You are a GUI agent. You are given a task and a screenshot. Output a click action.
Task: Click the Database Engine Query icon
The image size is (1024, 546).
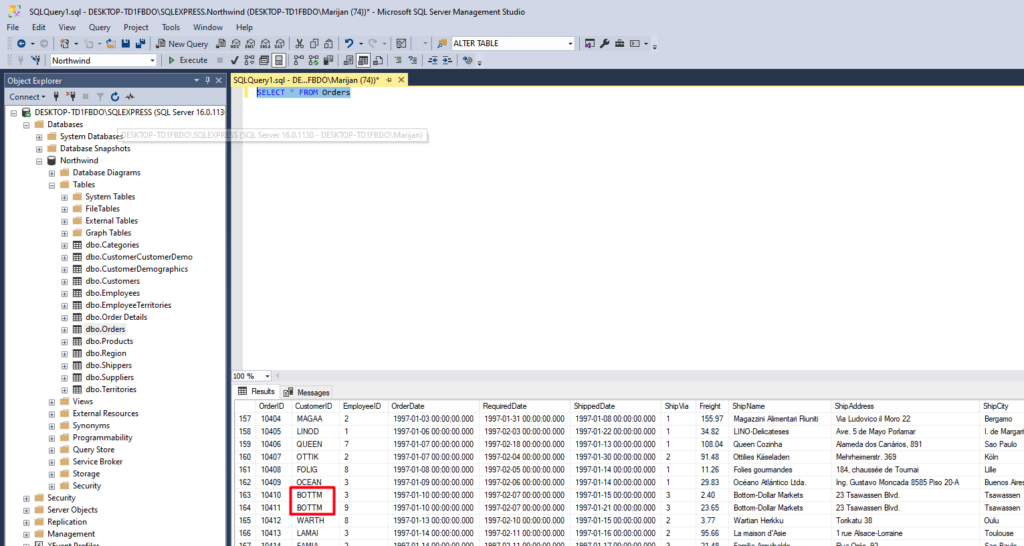click(221, 44)
